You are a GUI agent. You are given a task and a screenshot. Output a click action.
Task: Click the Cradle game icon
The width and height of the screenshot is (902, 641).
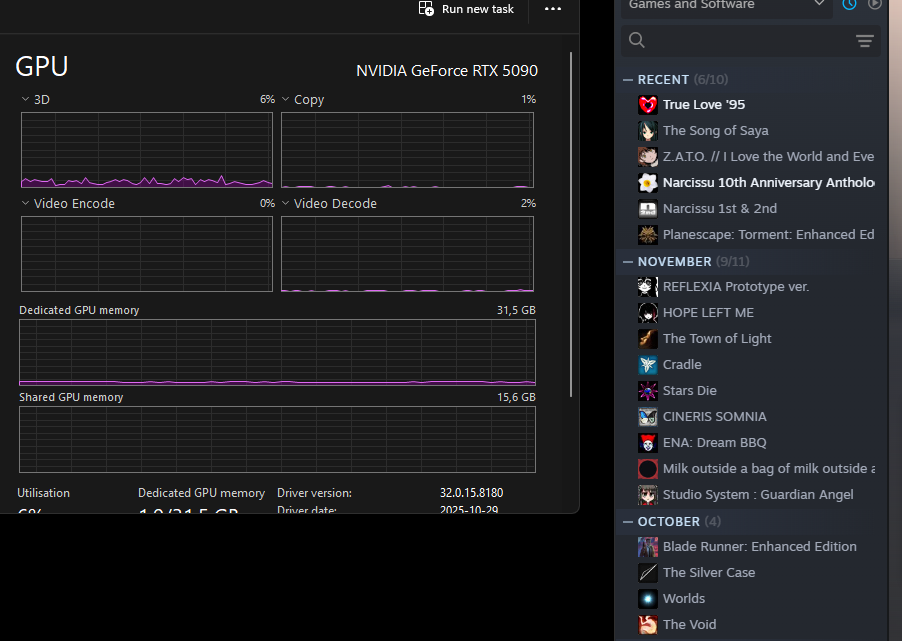tap(648, 364)
